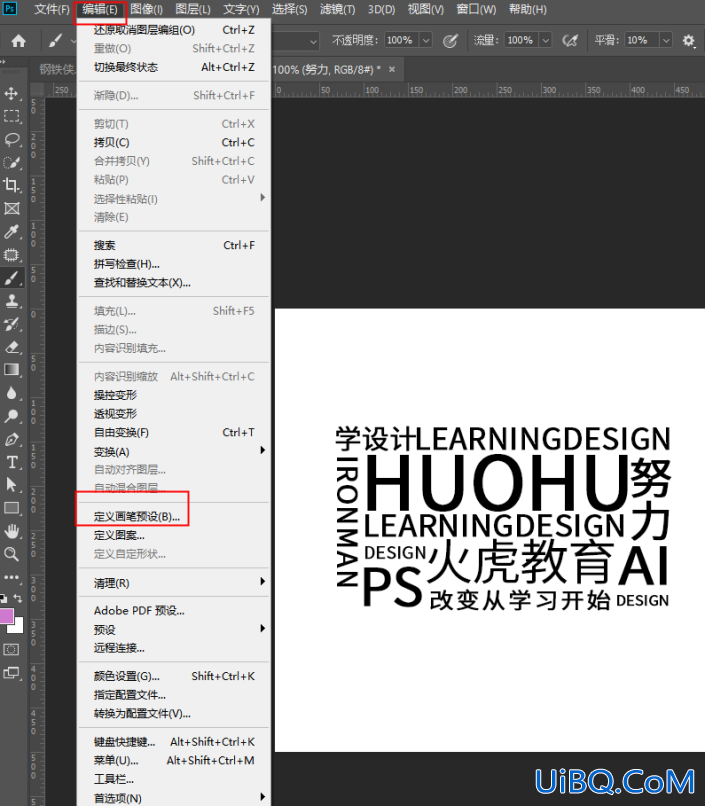Screen dimensions: 705x806
Task: Swap foreground and background colors
Action: pos(18,598)
